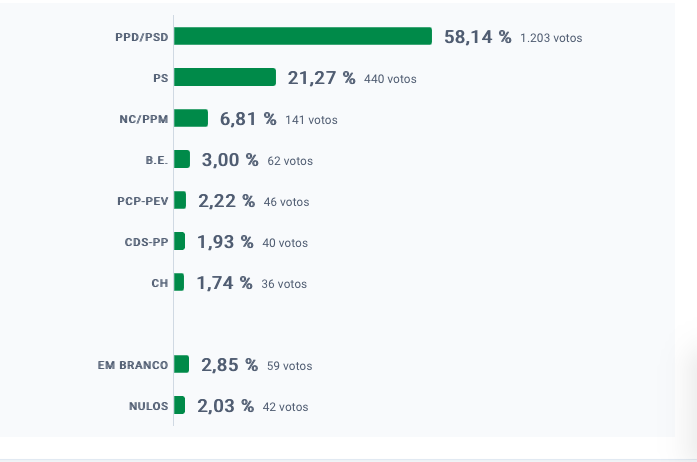Select the PCP-PEV green bar
The image size is (697, 462).
(180, 200)
